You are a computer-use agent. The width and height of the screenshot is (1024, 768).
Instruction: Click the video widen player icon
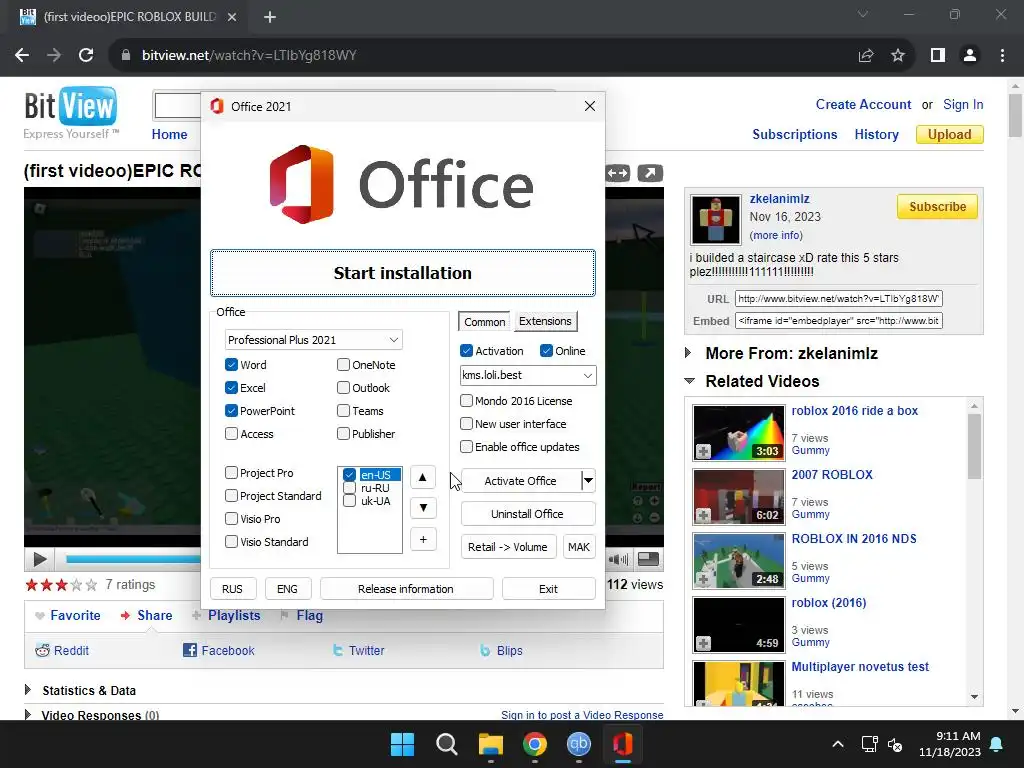coord(618,173)
